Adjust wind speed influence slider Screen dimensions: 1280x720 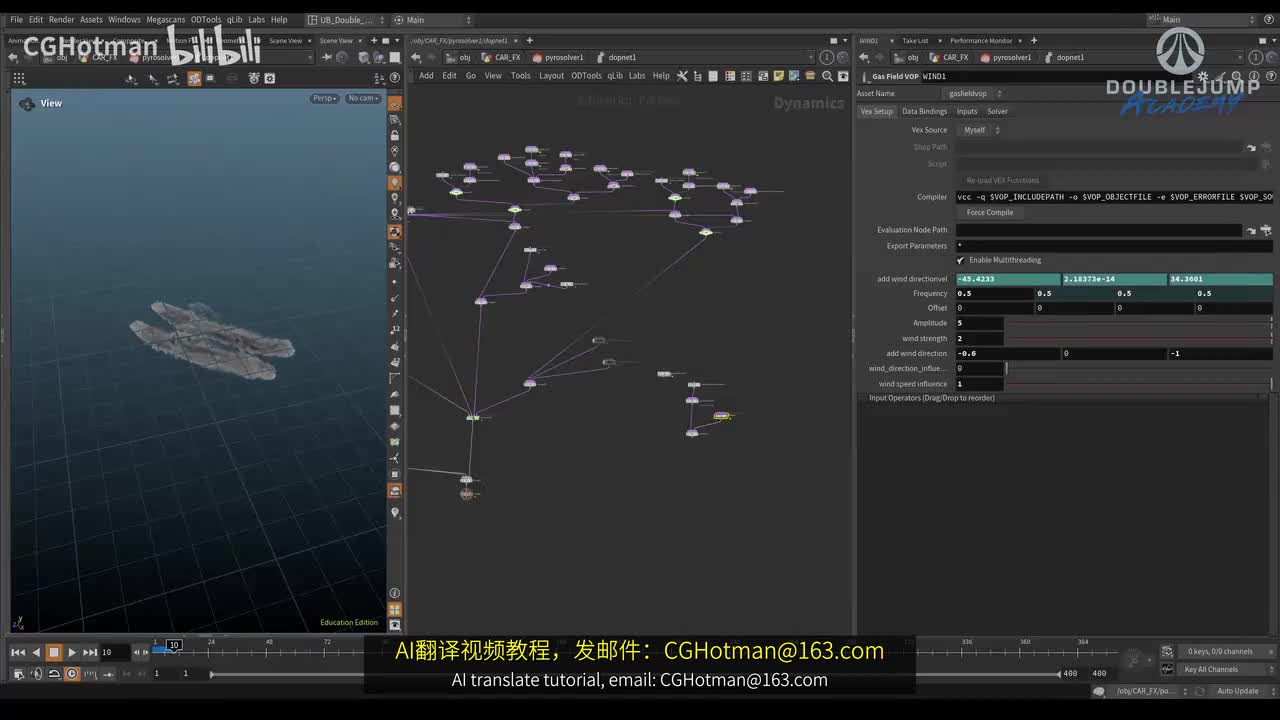[1138, 384]
